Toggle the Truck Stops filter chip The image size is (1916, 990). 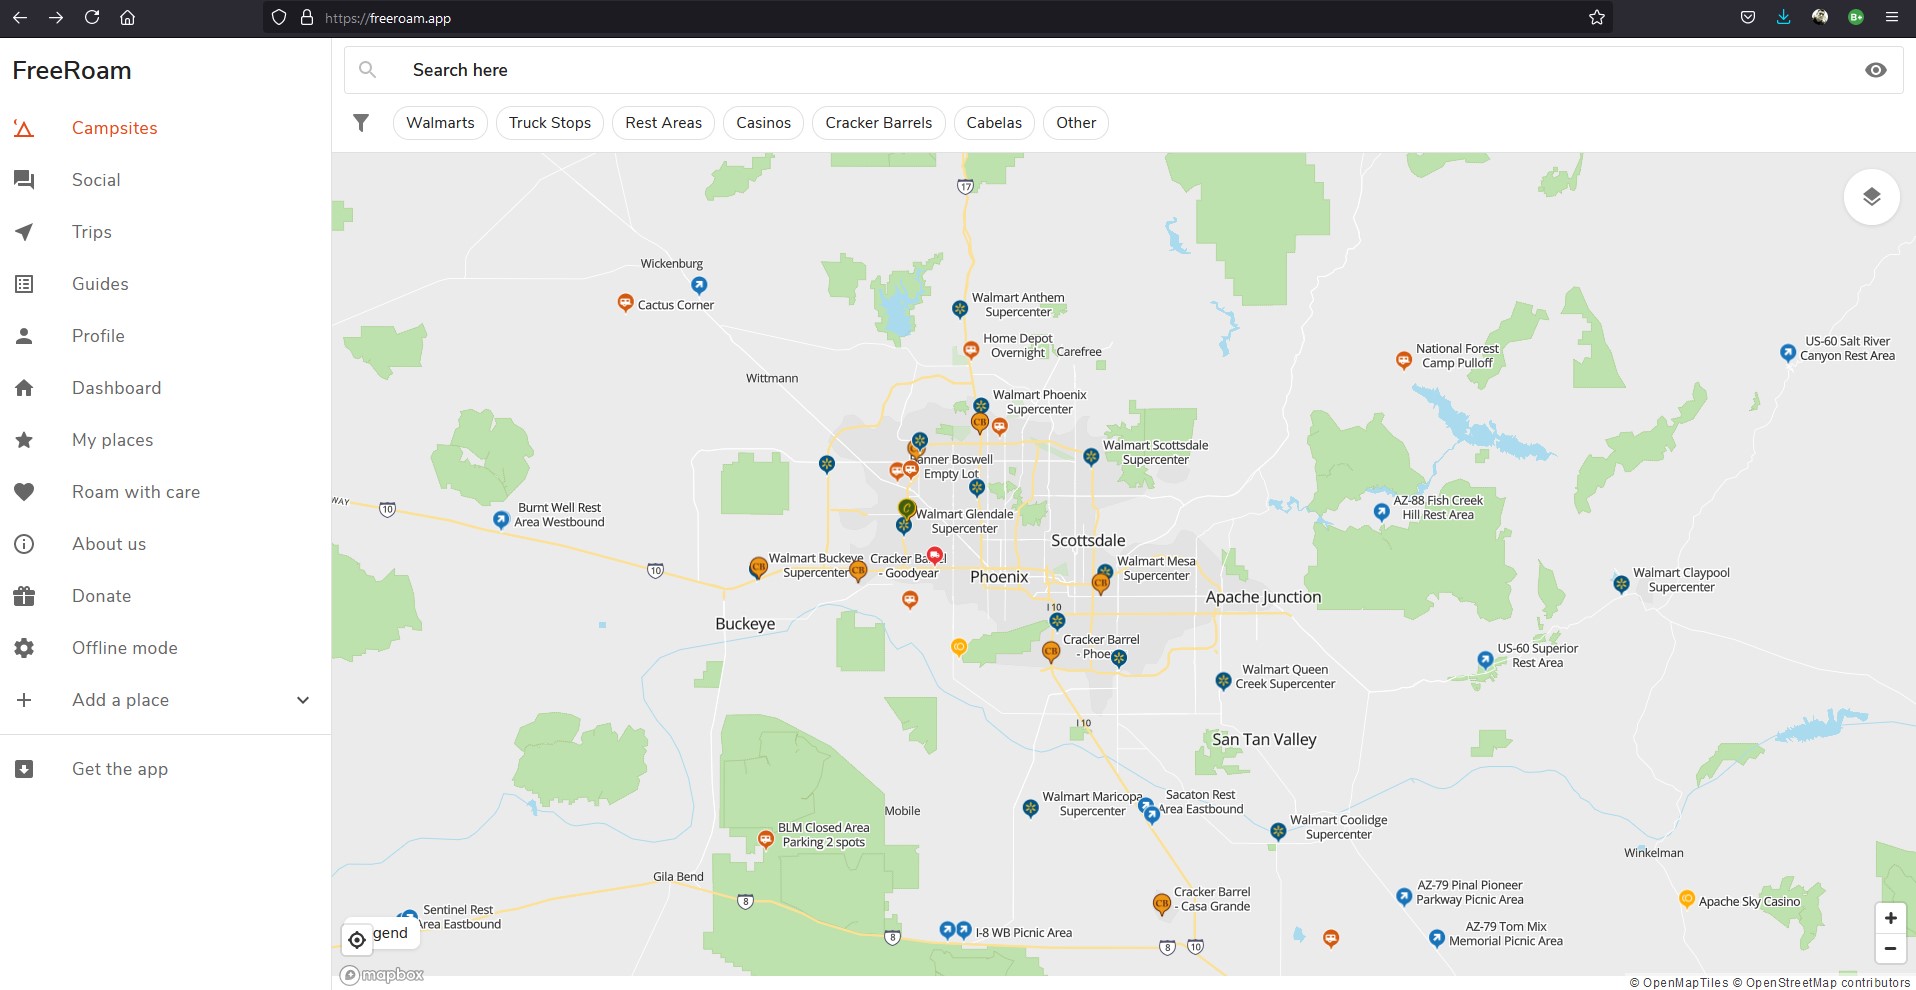pyautogui.click(x=550, y=123)
